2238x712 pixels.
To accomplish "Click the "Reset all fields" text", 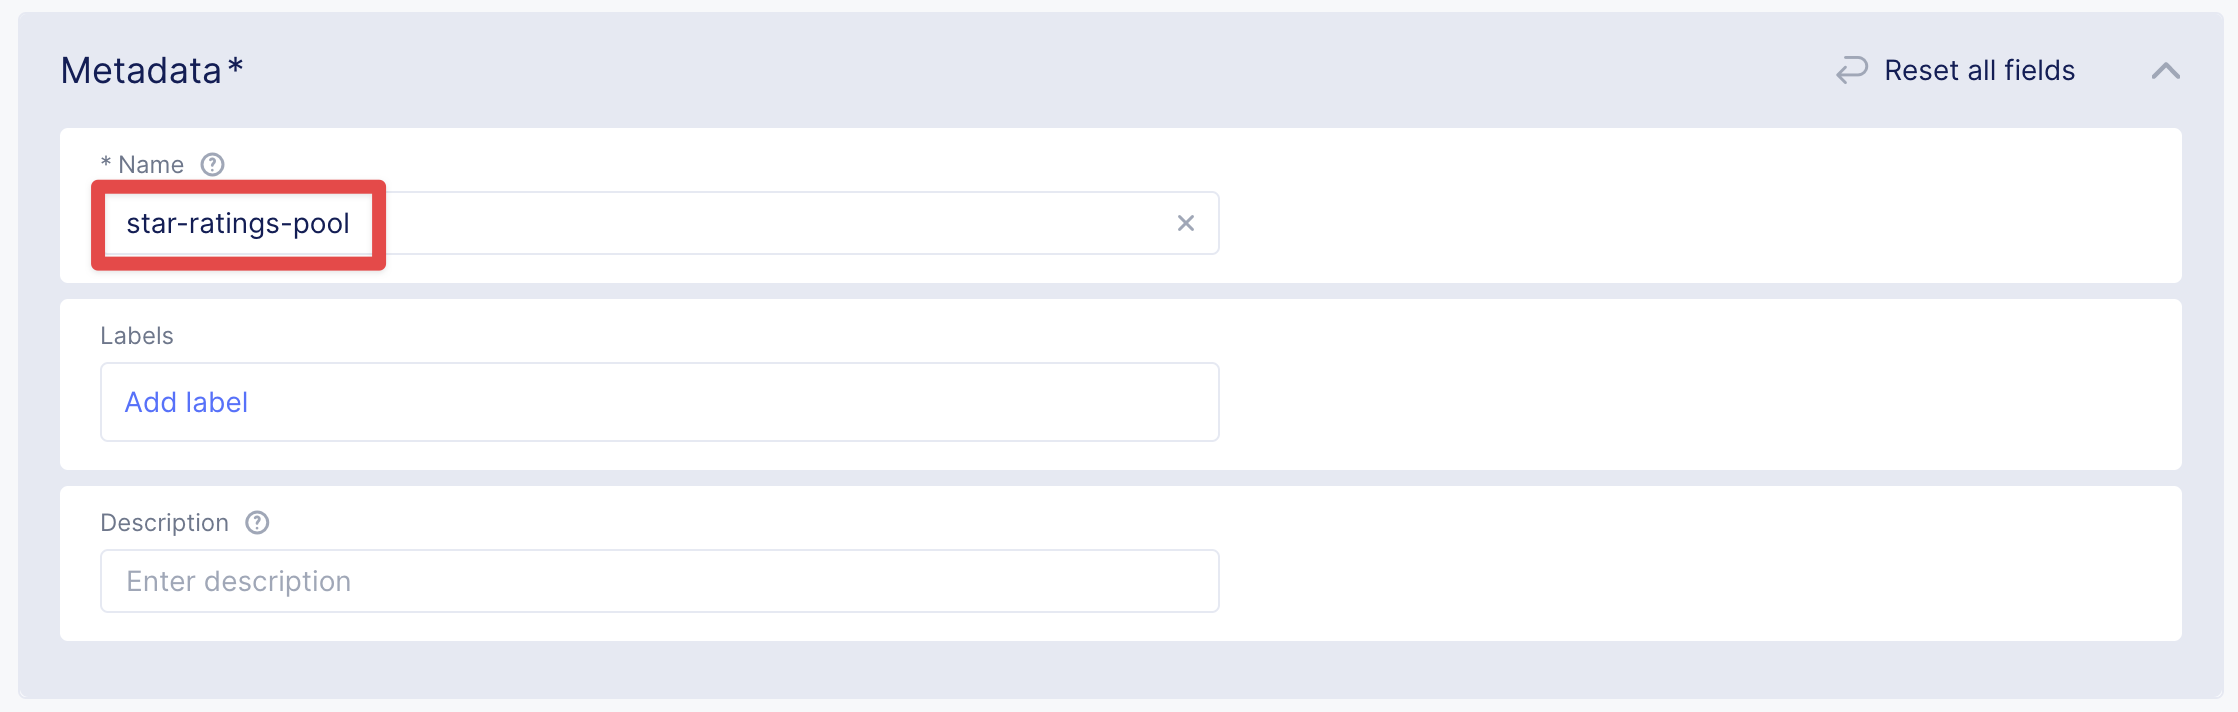I will (1979, 70).
